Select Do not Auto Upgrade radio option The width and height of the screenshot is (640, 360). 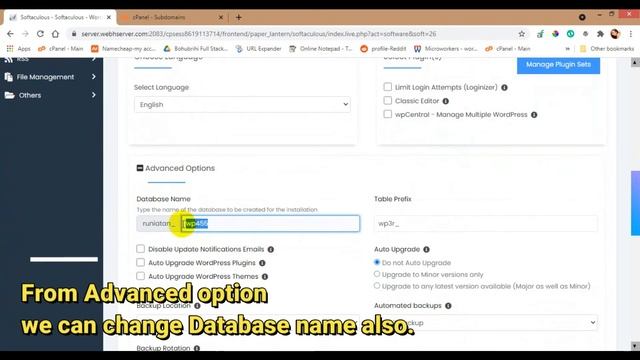pos(377,262)
